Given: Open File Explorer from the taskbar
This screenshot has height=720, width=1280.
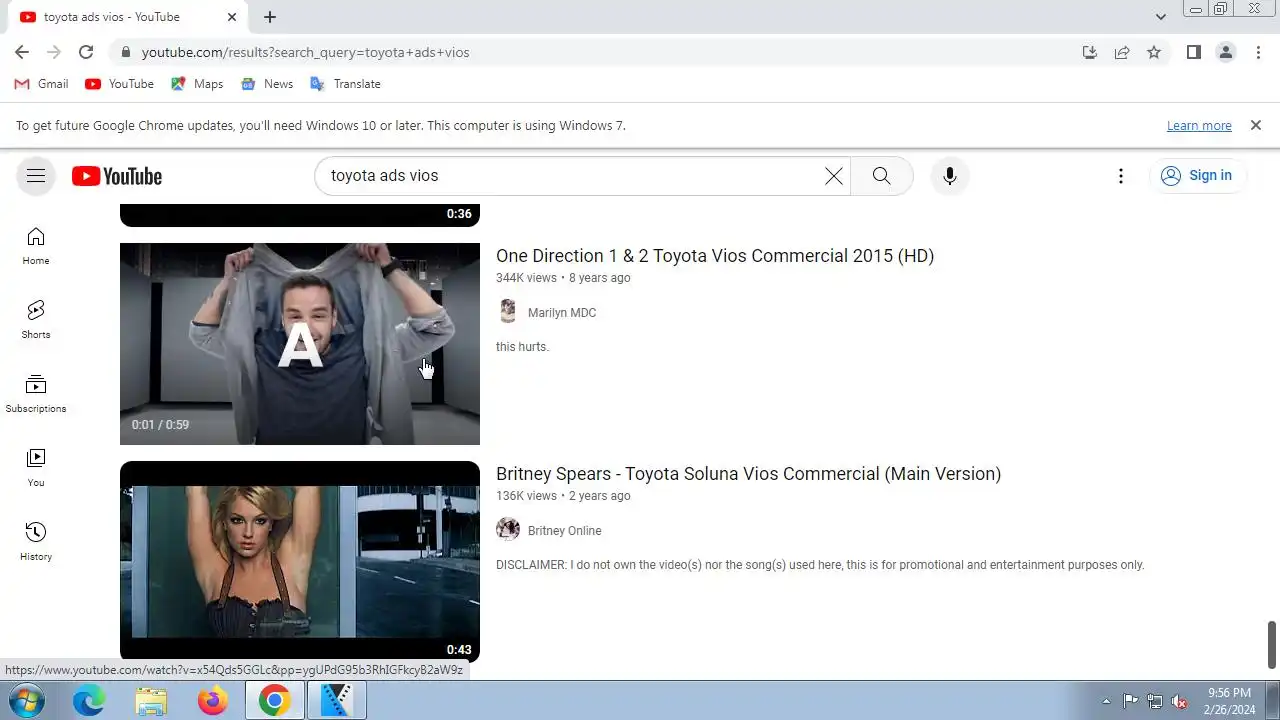Looking at the screenshot, I should coord(151,701).
